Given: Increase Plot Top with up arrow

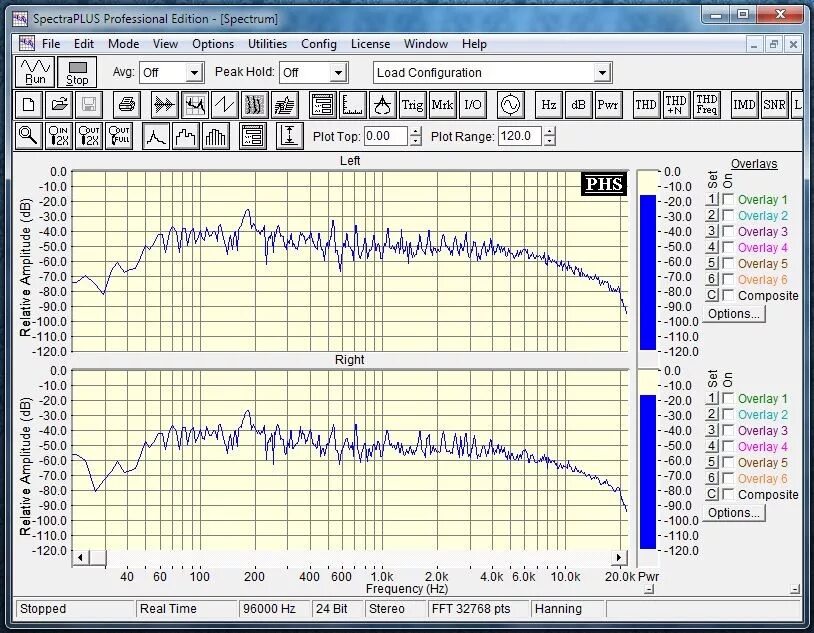Looking at the screenshot, I should [x=415, y=131].
